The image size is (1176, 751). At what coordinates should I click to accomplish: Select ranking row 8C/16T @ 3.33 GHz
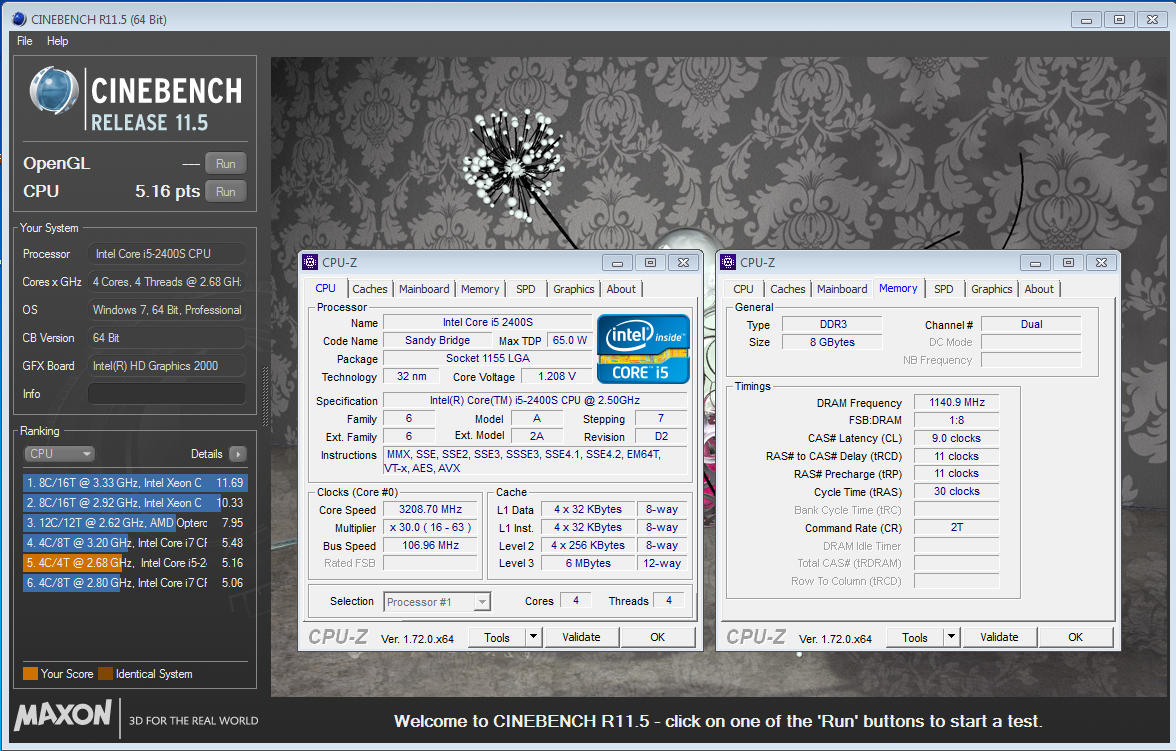coord(135,482)
